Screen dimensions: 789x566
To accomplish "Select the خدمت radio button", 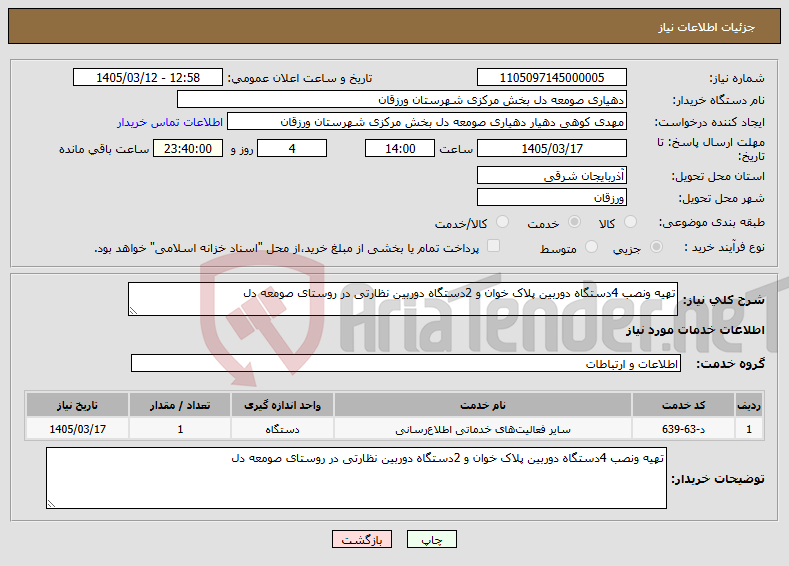I will coord(574,222).
